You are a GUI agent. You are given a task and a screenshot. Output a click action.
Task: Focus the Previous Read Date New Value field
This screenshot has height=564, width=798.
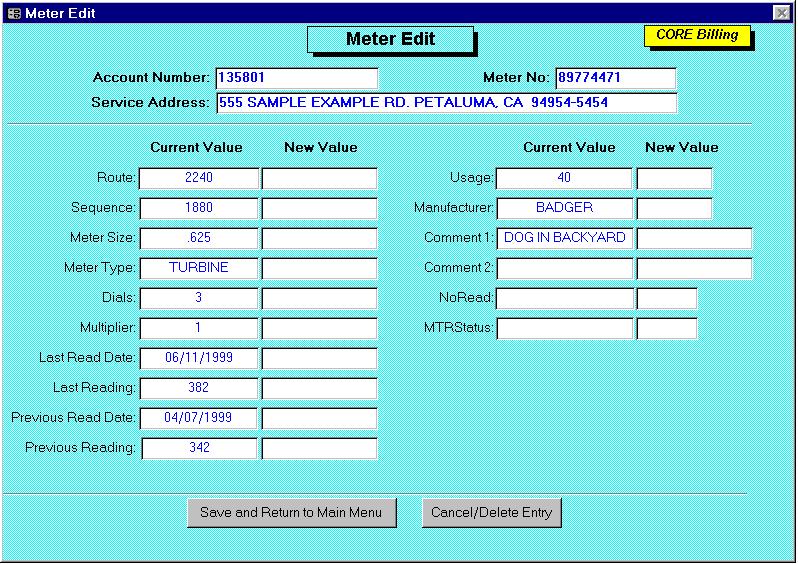320,419
